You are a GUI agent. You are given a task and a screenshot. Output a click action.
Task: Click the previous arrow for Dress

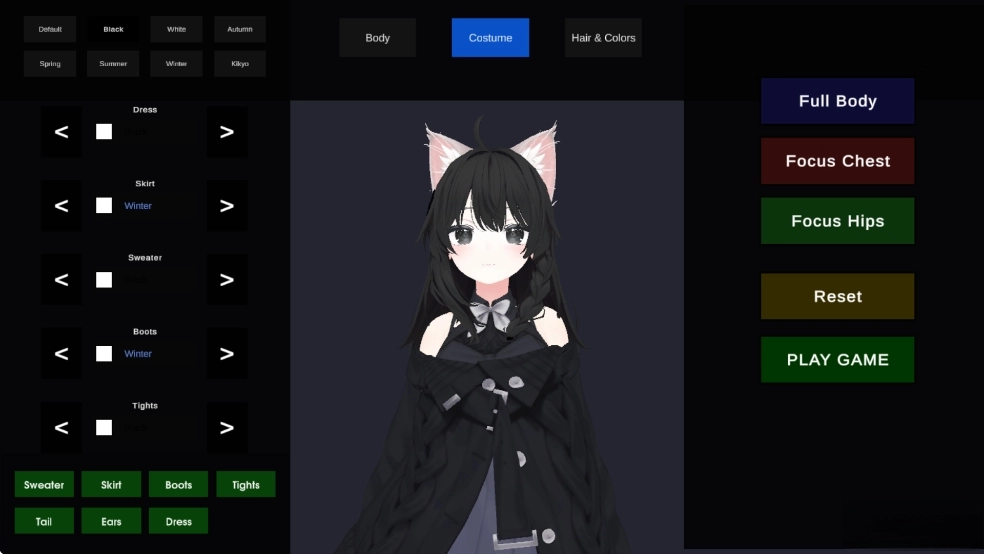coord(61,132)
